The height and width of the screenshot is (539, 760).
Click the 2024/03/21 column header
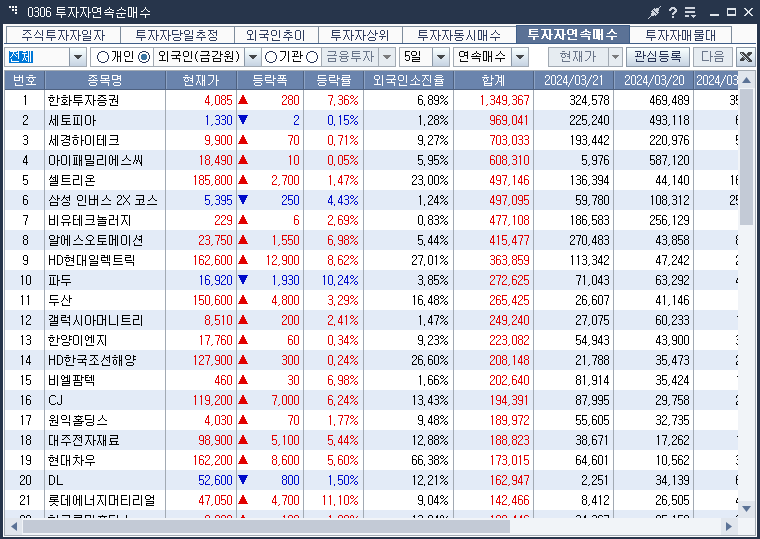pos(573,80)
